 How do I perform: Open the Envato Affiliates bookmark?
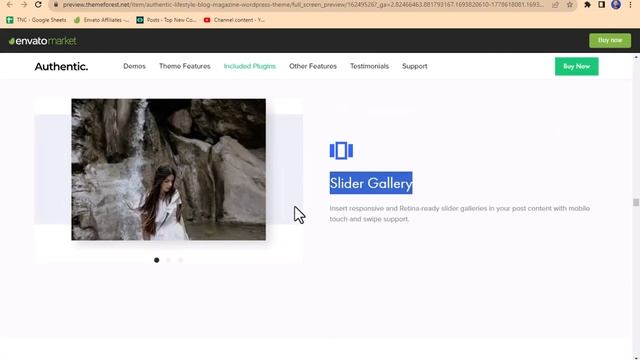point(101,20)
